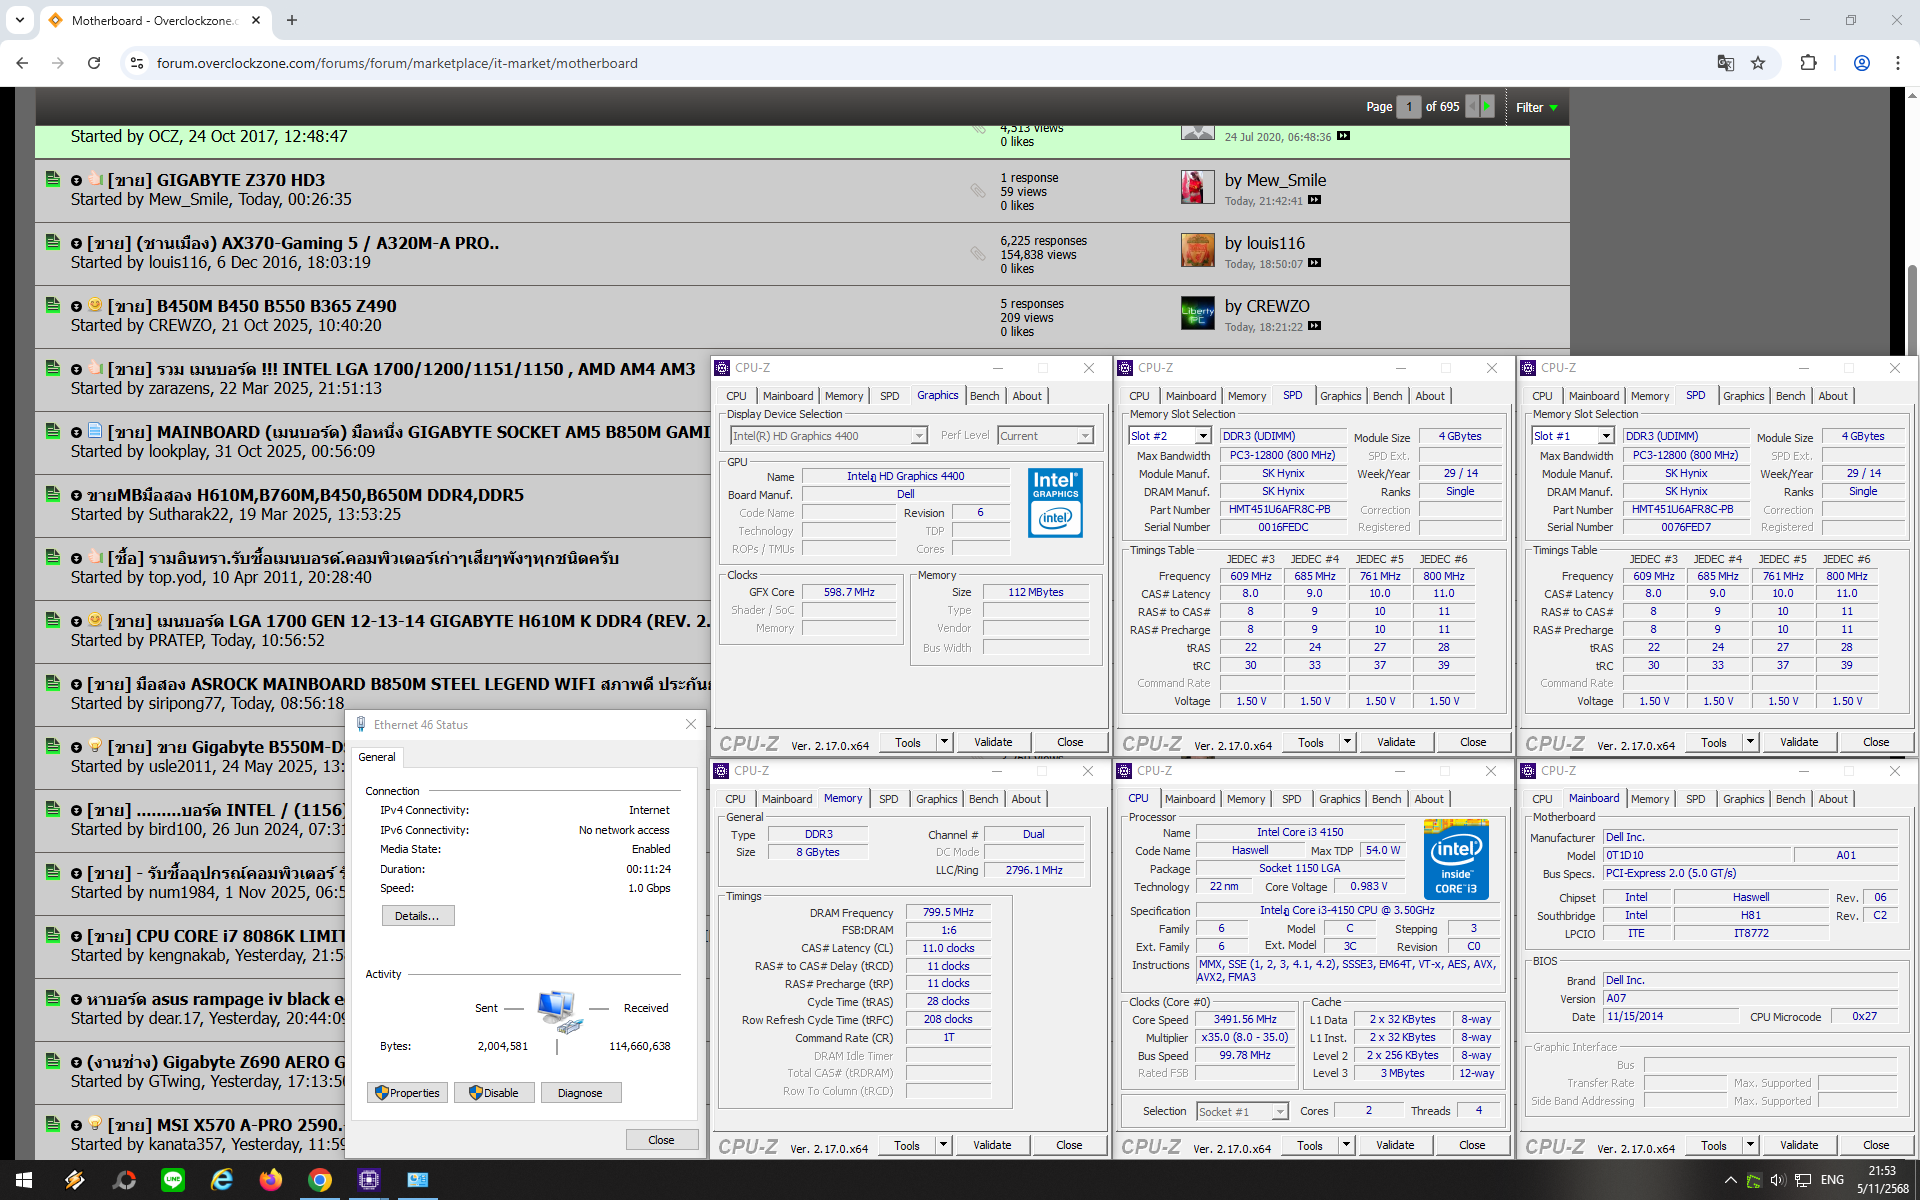Click Chrome translate page icon

tap(1725, 63)
